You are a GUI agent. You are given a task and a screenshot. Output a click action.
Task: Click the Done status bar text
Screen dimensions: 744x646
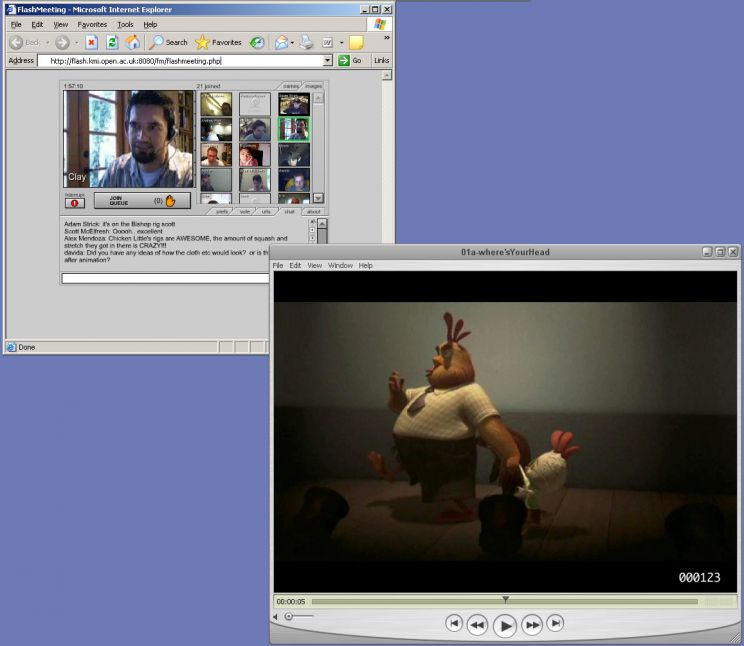click(27, 347)
